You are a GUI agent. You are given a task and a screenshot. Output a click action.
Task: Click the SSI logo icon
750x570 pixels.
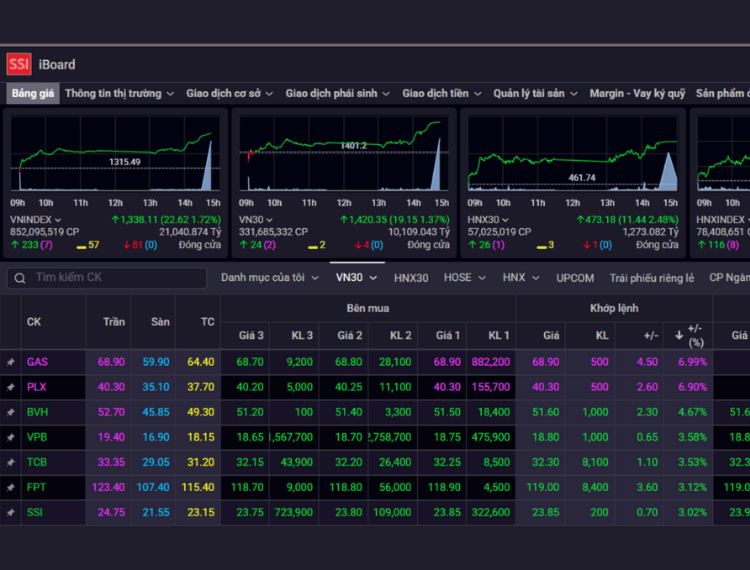click(19, 64)
